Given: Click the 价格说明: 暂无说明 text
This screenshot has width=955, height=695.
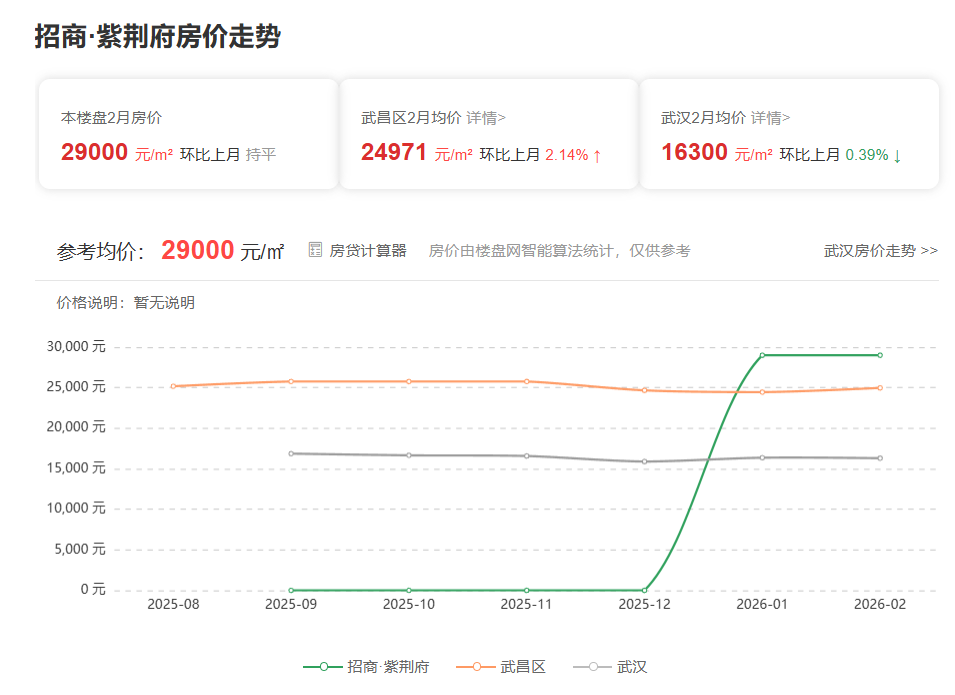Looking at the screenshot, I should (125, 303).
